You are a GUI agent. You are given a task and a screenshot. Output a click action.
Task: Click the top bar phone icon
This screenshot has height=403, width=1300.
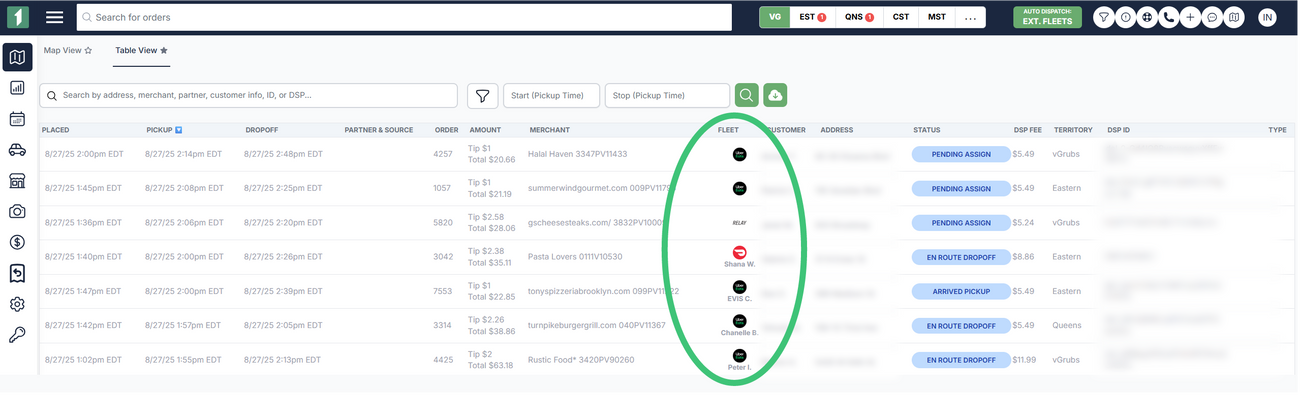click(x=1167, y=17)
